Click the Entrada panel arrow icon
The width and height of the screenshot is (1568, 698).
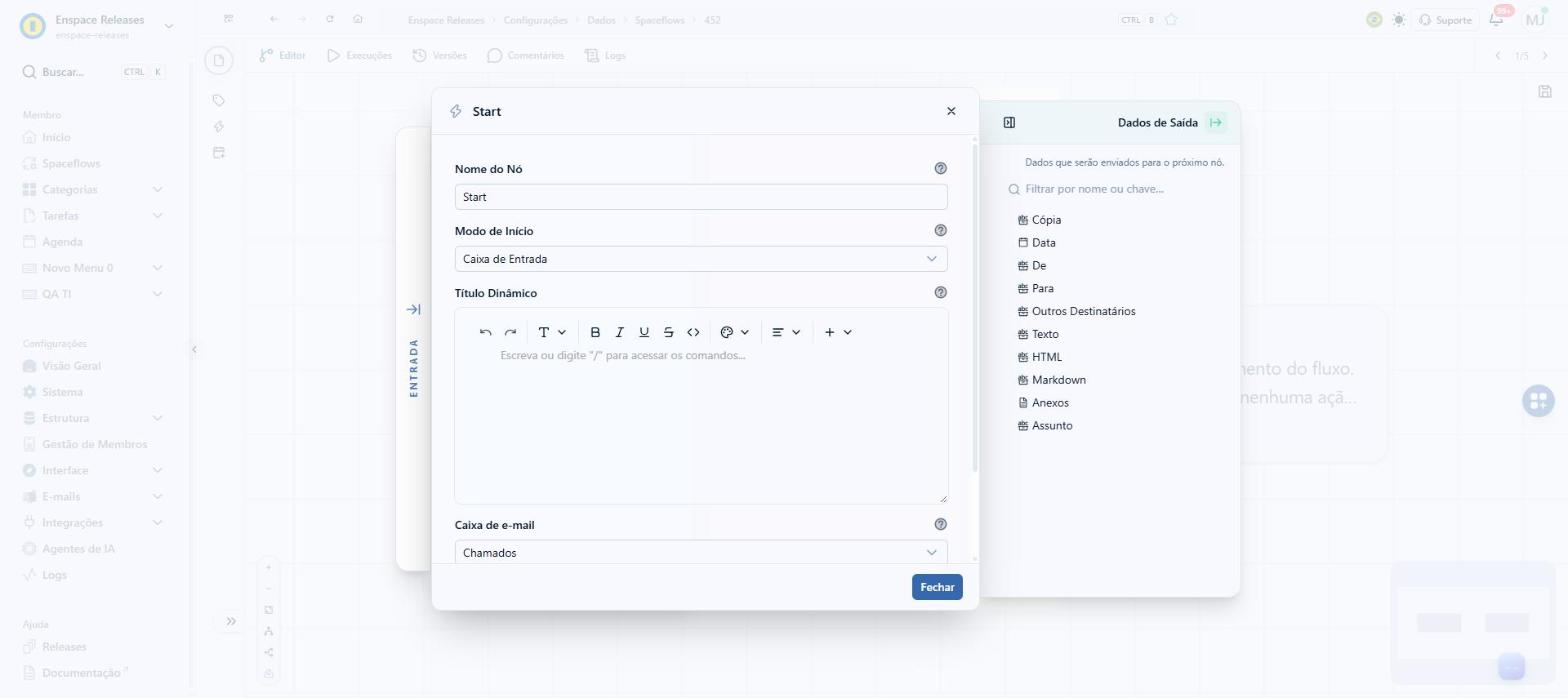coord(413,310)
